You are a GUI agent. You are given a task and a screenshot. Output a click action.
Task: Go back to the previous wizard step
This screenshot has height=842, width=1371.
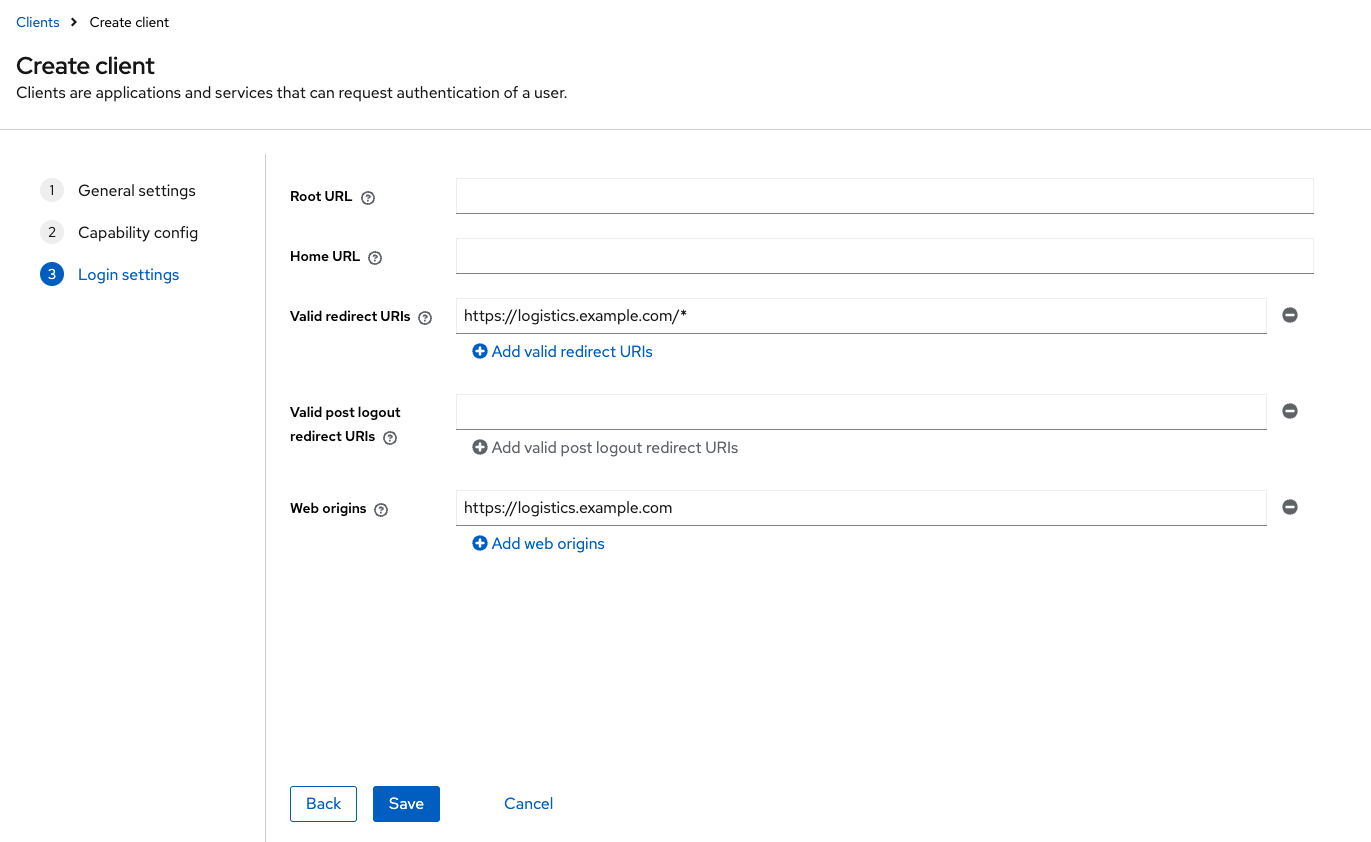coord(323,803)
